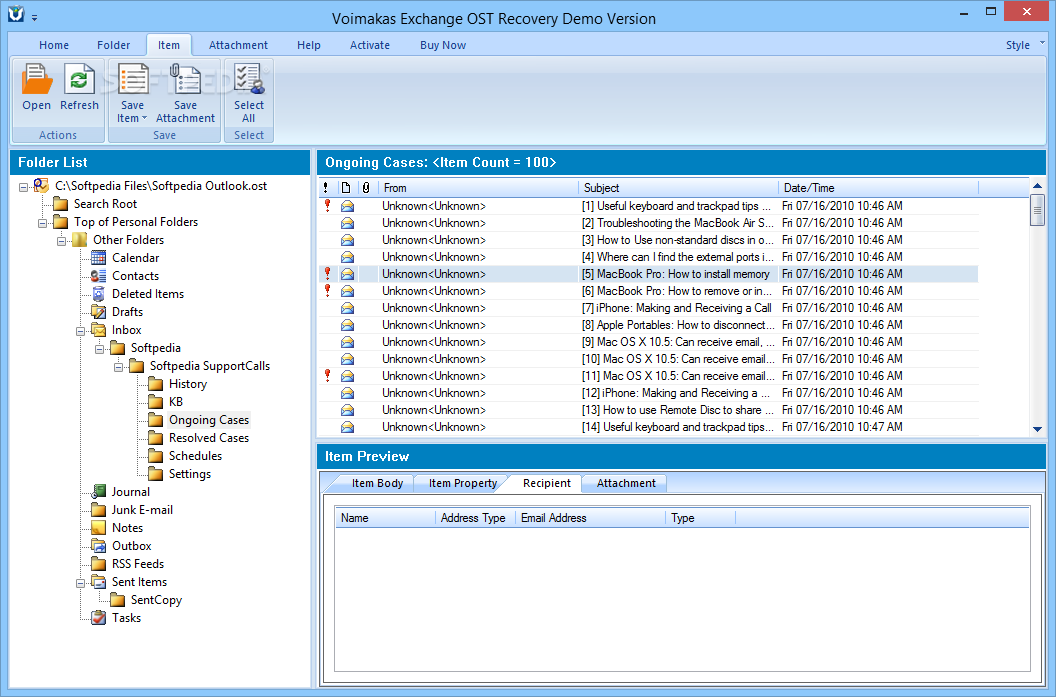Select the SentCopy folder

[156, 600]
